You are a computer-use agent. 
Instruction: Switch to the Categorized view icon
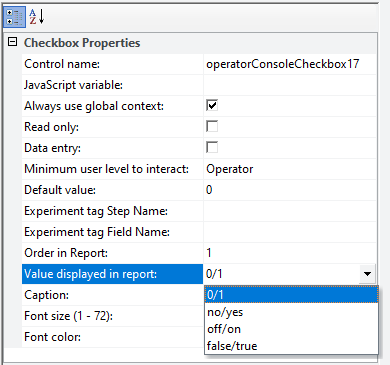pos(15,17)
